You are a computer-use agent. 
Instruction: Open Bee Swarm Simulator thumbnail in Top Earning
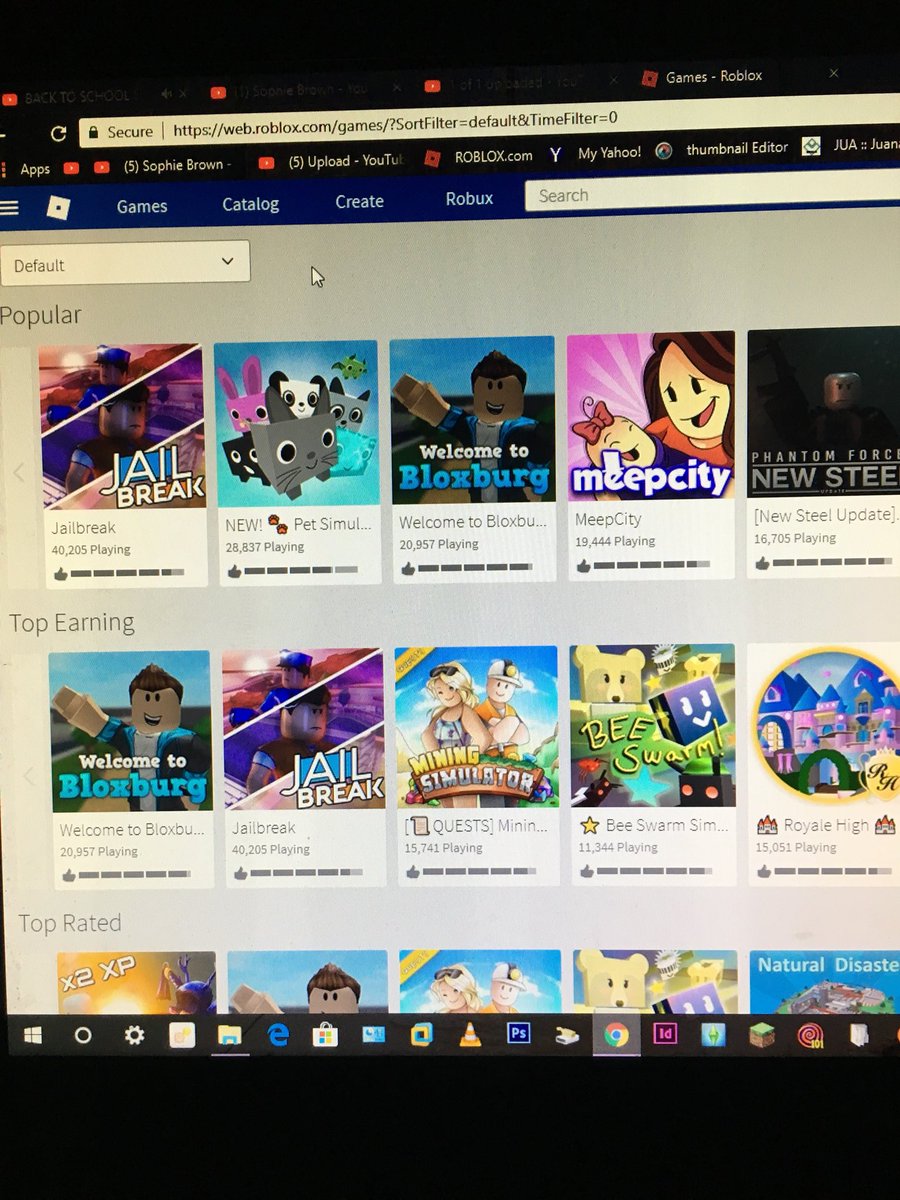coord(653,726)
